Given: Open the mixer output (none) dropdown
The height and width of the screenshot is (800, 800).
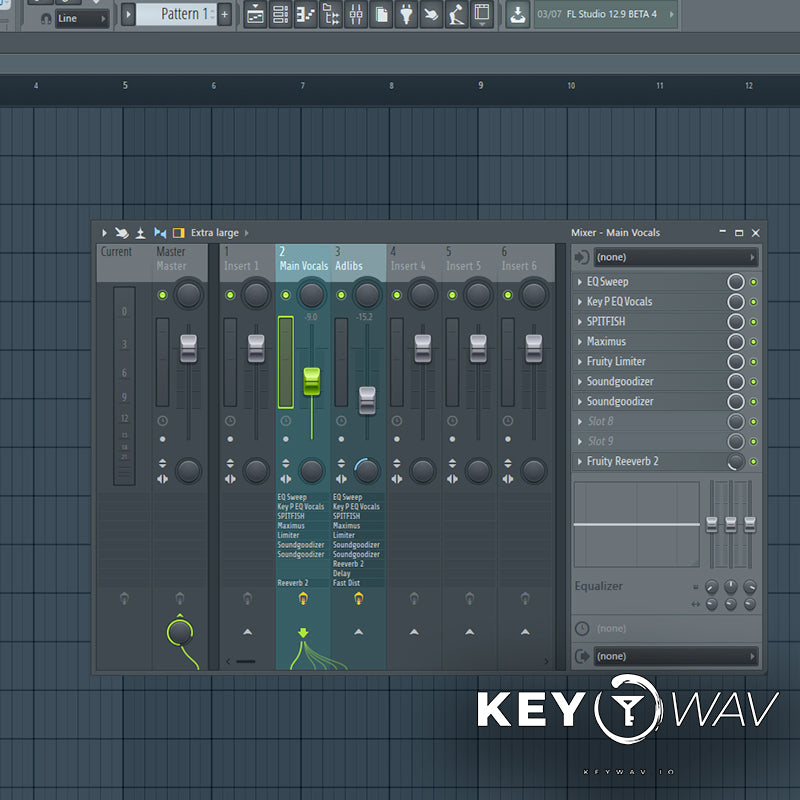Looking at the screenshot, I should 675,656.
